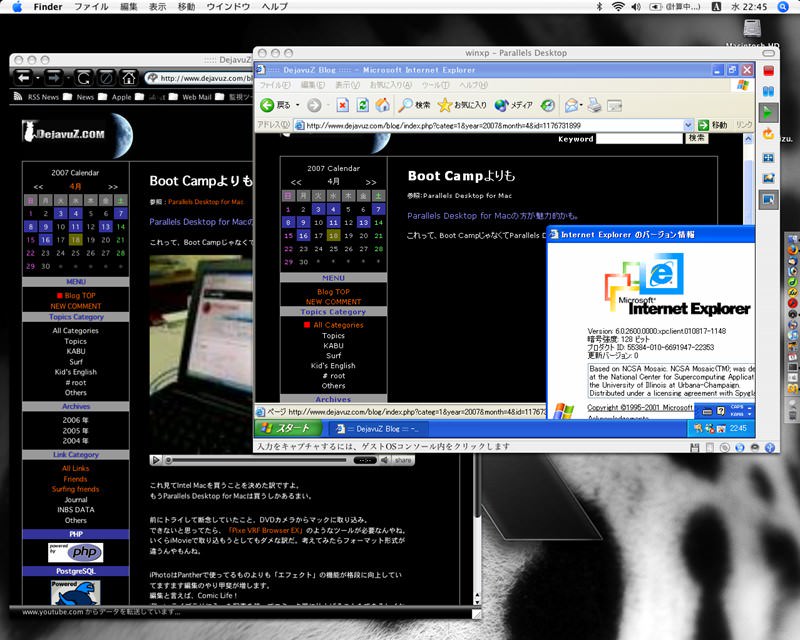Click the DejavuZ Blog taskbar item in Windows XP
The width and height of the screenshot is (800, 640).
[x=378, y=429]
